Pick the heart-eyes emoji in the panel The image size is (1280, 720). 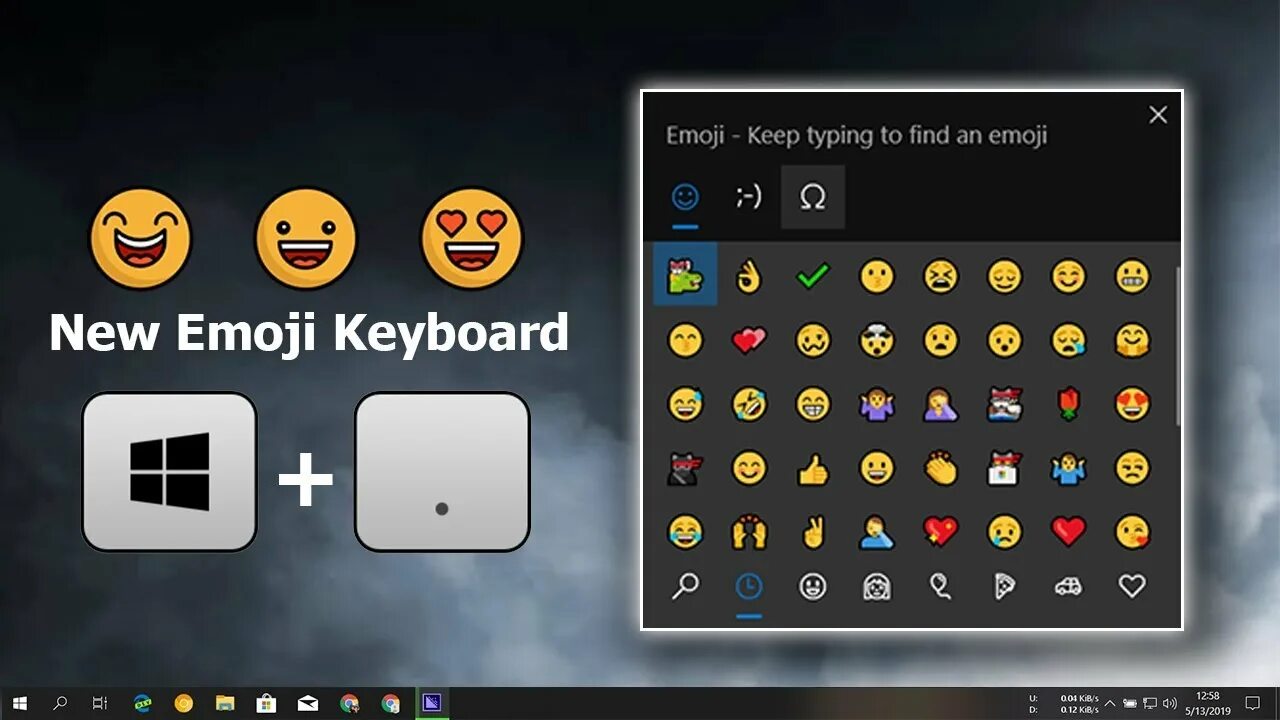click(x=1132, y=404)
